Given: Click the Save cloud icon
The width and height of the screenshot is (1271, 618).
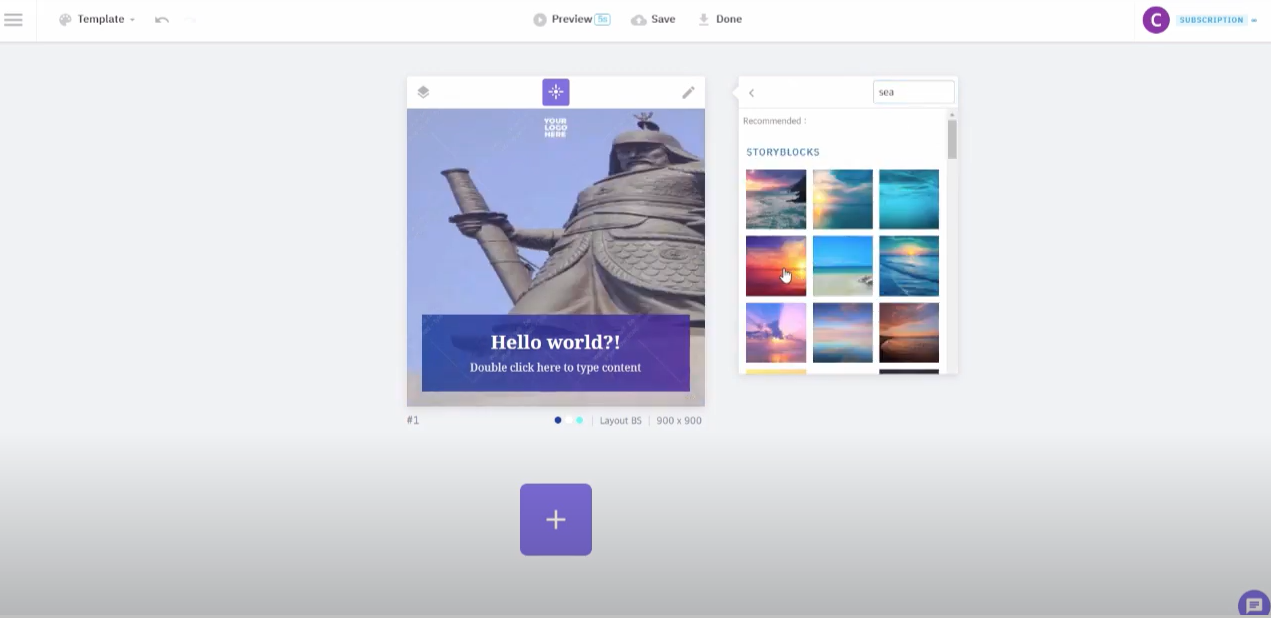Looking at the screenshot, I should click(x=637, y=18).
